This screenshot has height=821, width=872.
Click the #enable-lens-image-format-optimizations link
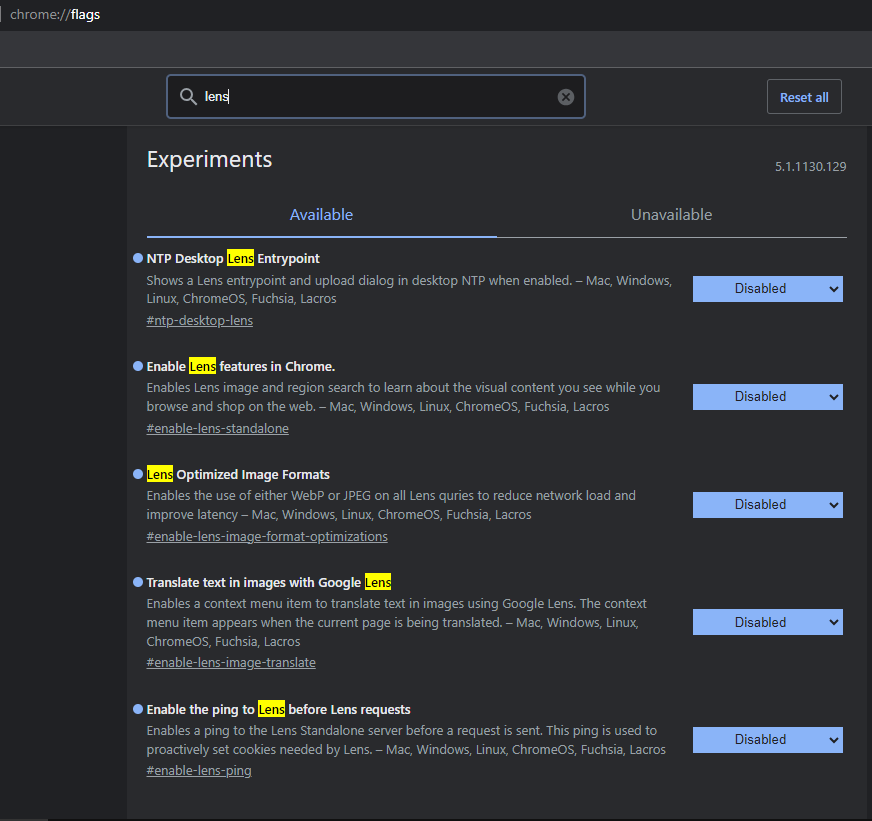point(267,536)
